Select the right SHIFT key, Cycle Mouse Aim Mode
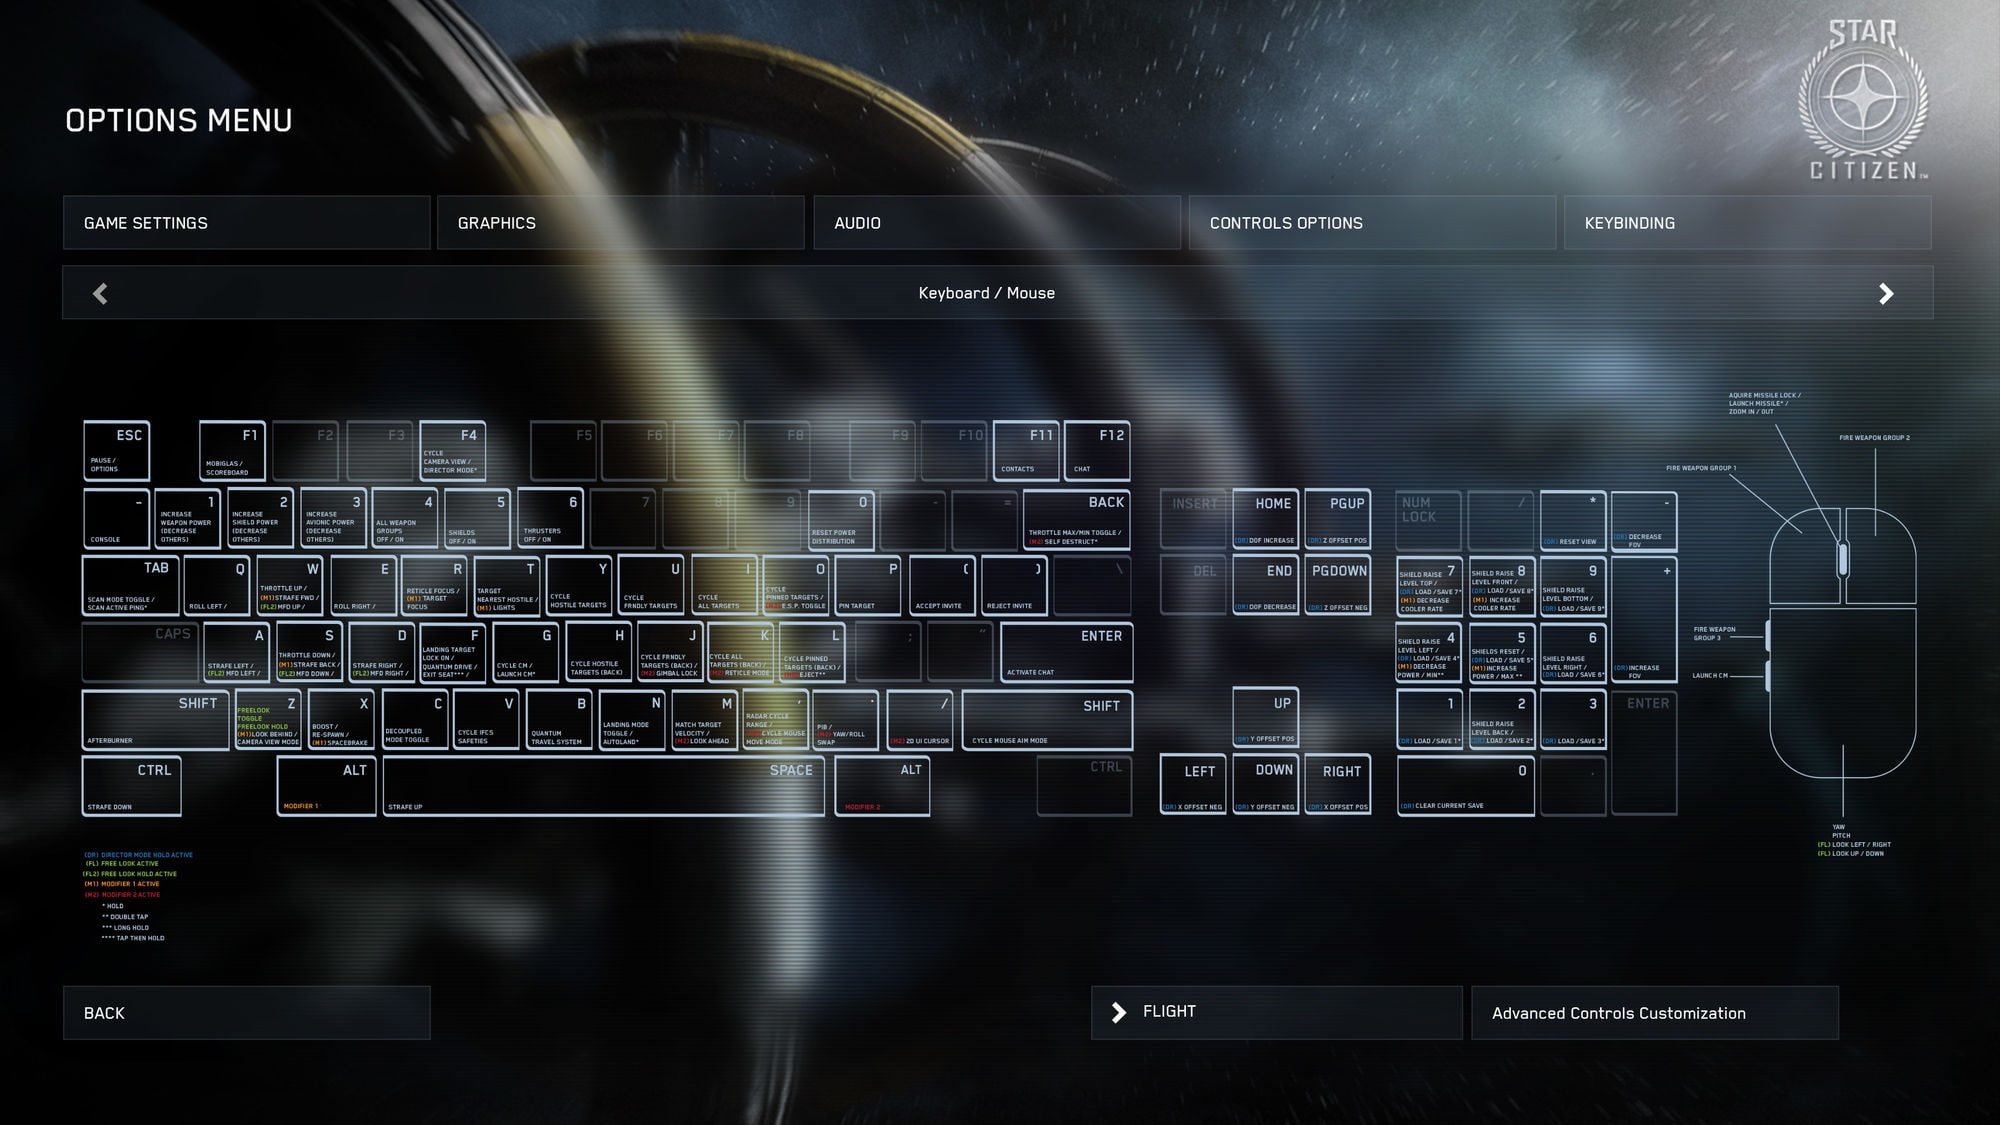This screenshot has height=1125, width=2000. point(1047,720)
